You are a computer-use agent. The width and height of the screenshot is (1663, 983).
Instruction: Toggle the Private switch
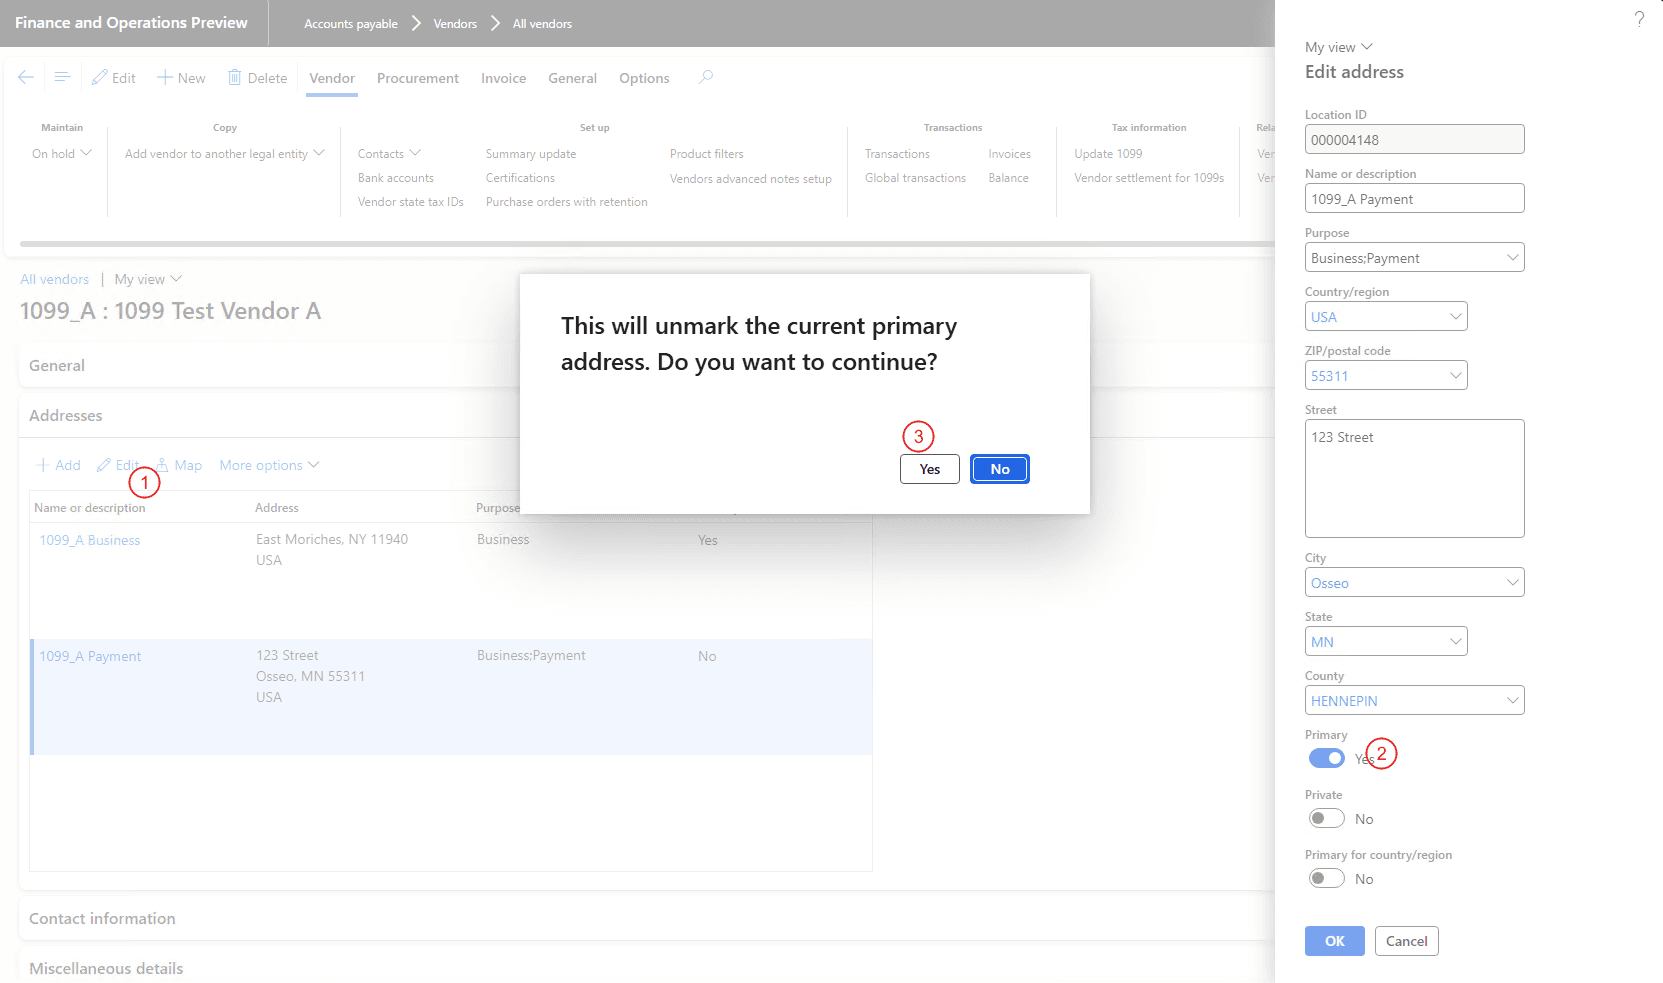pos(1327,818)
